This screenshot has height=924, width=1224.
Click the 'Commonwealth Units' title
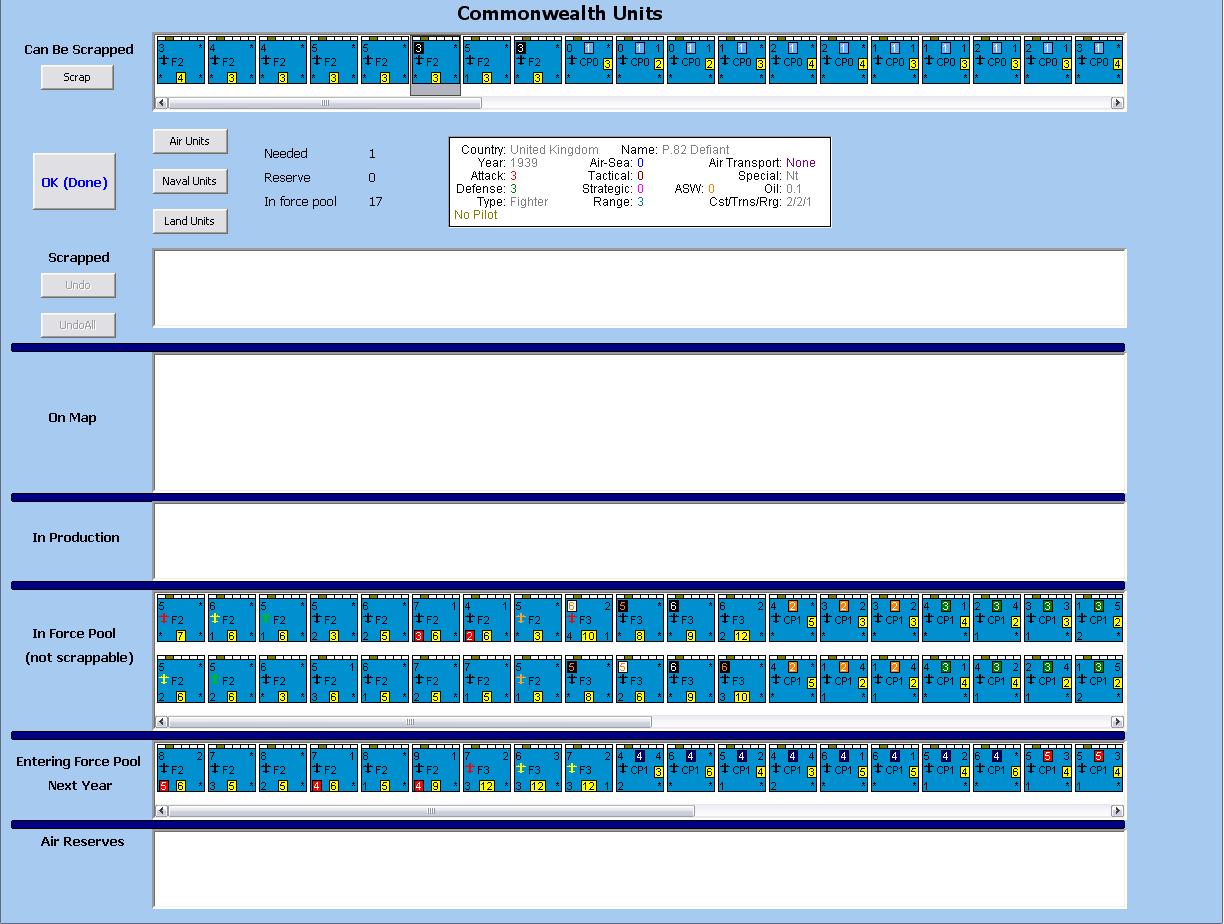560,14
